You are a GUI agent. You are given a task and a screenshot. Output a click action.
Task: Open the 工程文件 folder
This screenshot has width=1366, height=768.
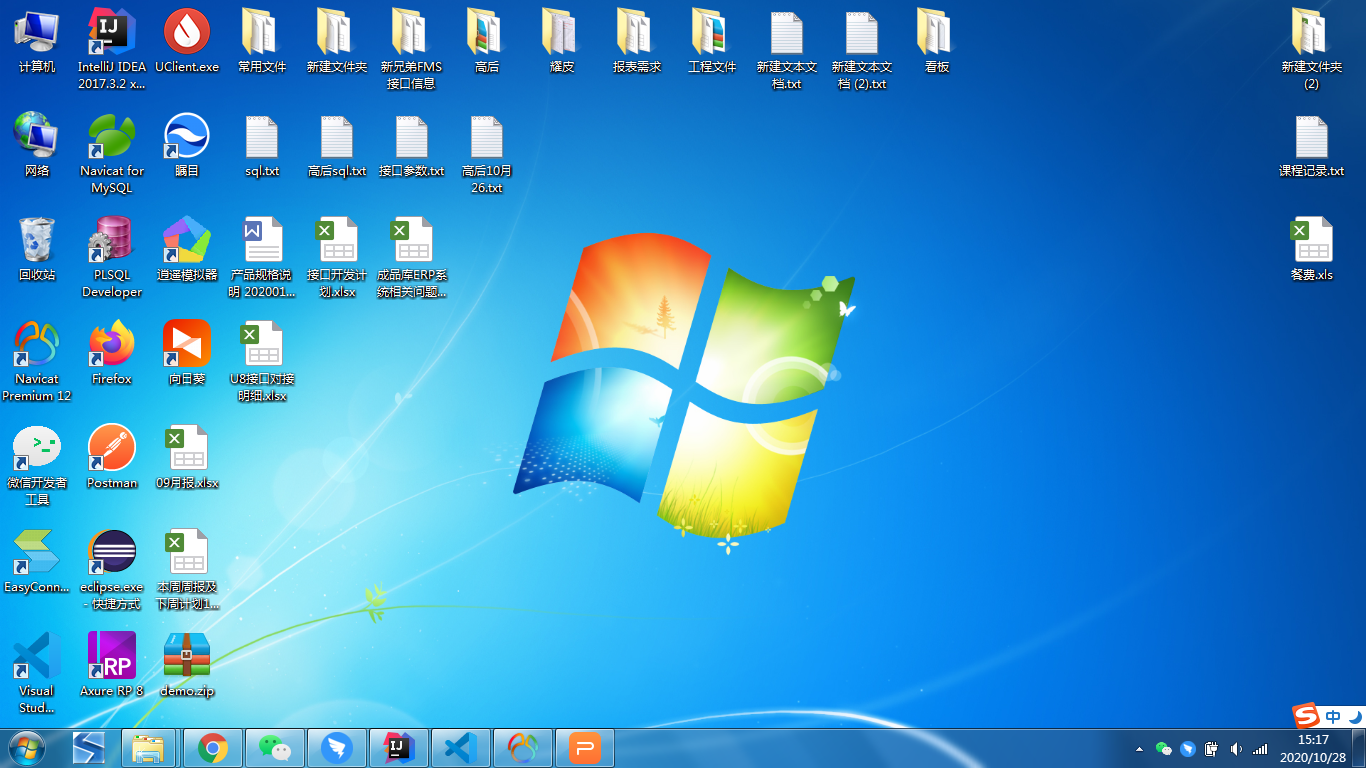pyautogui.click(x=712, y=42)
